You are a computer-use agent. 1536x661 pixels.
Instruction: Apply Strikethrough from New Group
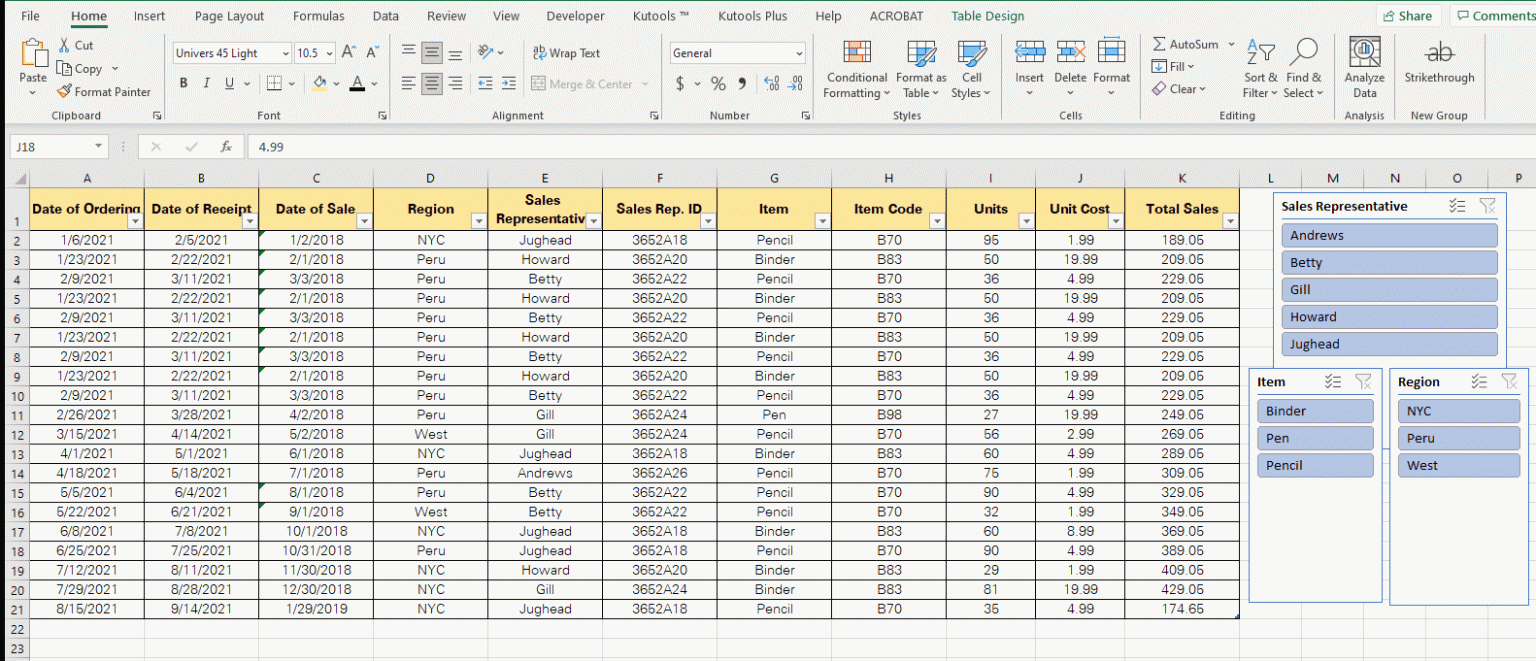1439,68
